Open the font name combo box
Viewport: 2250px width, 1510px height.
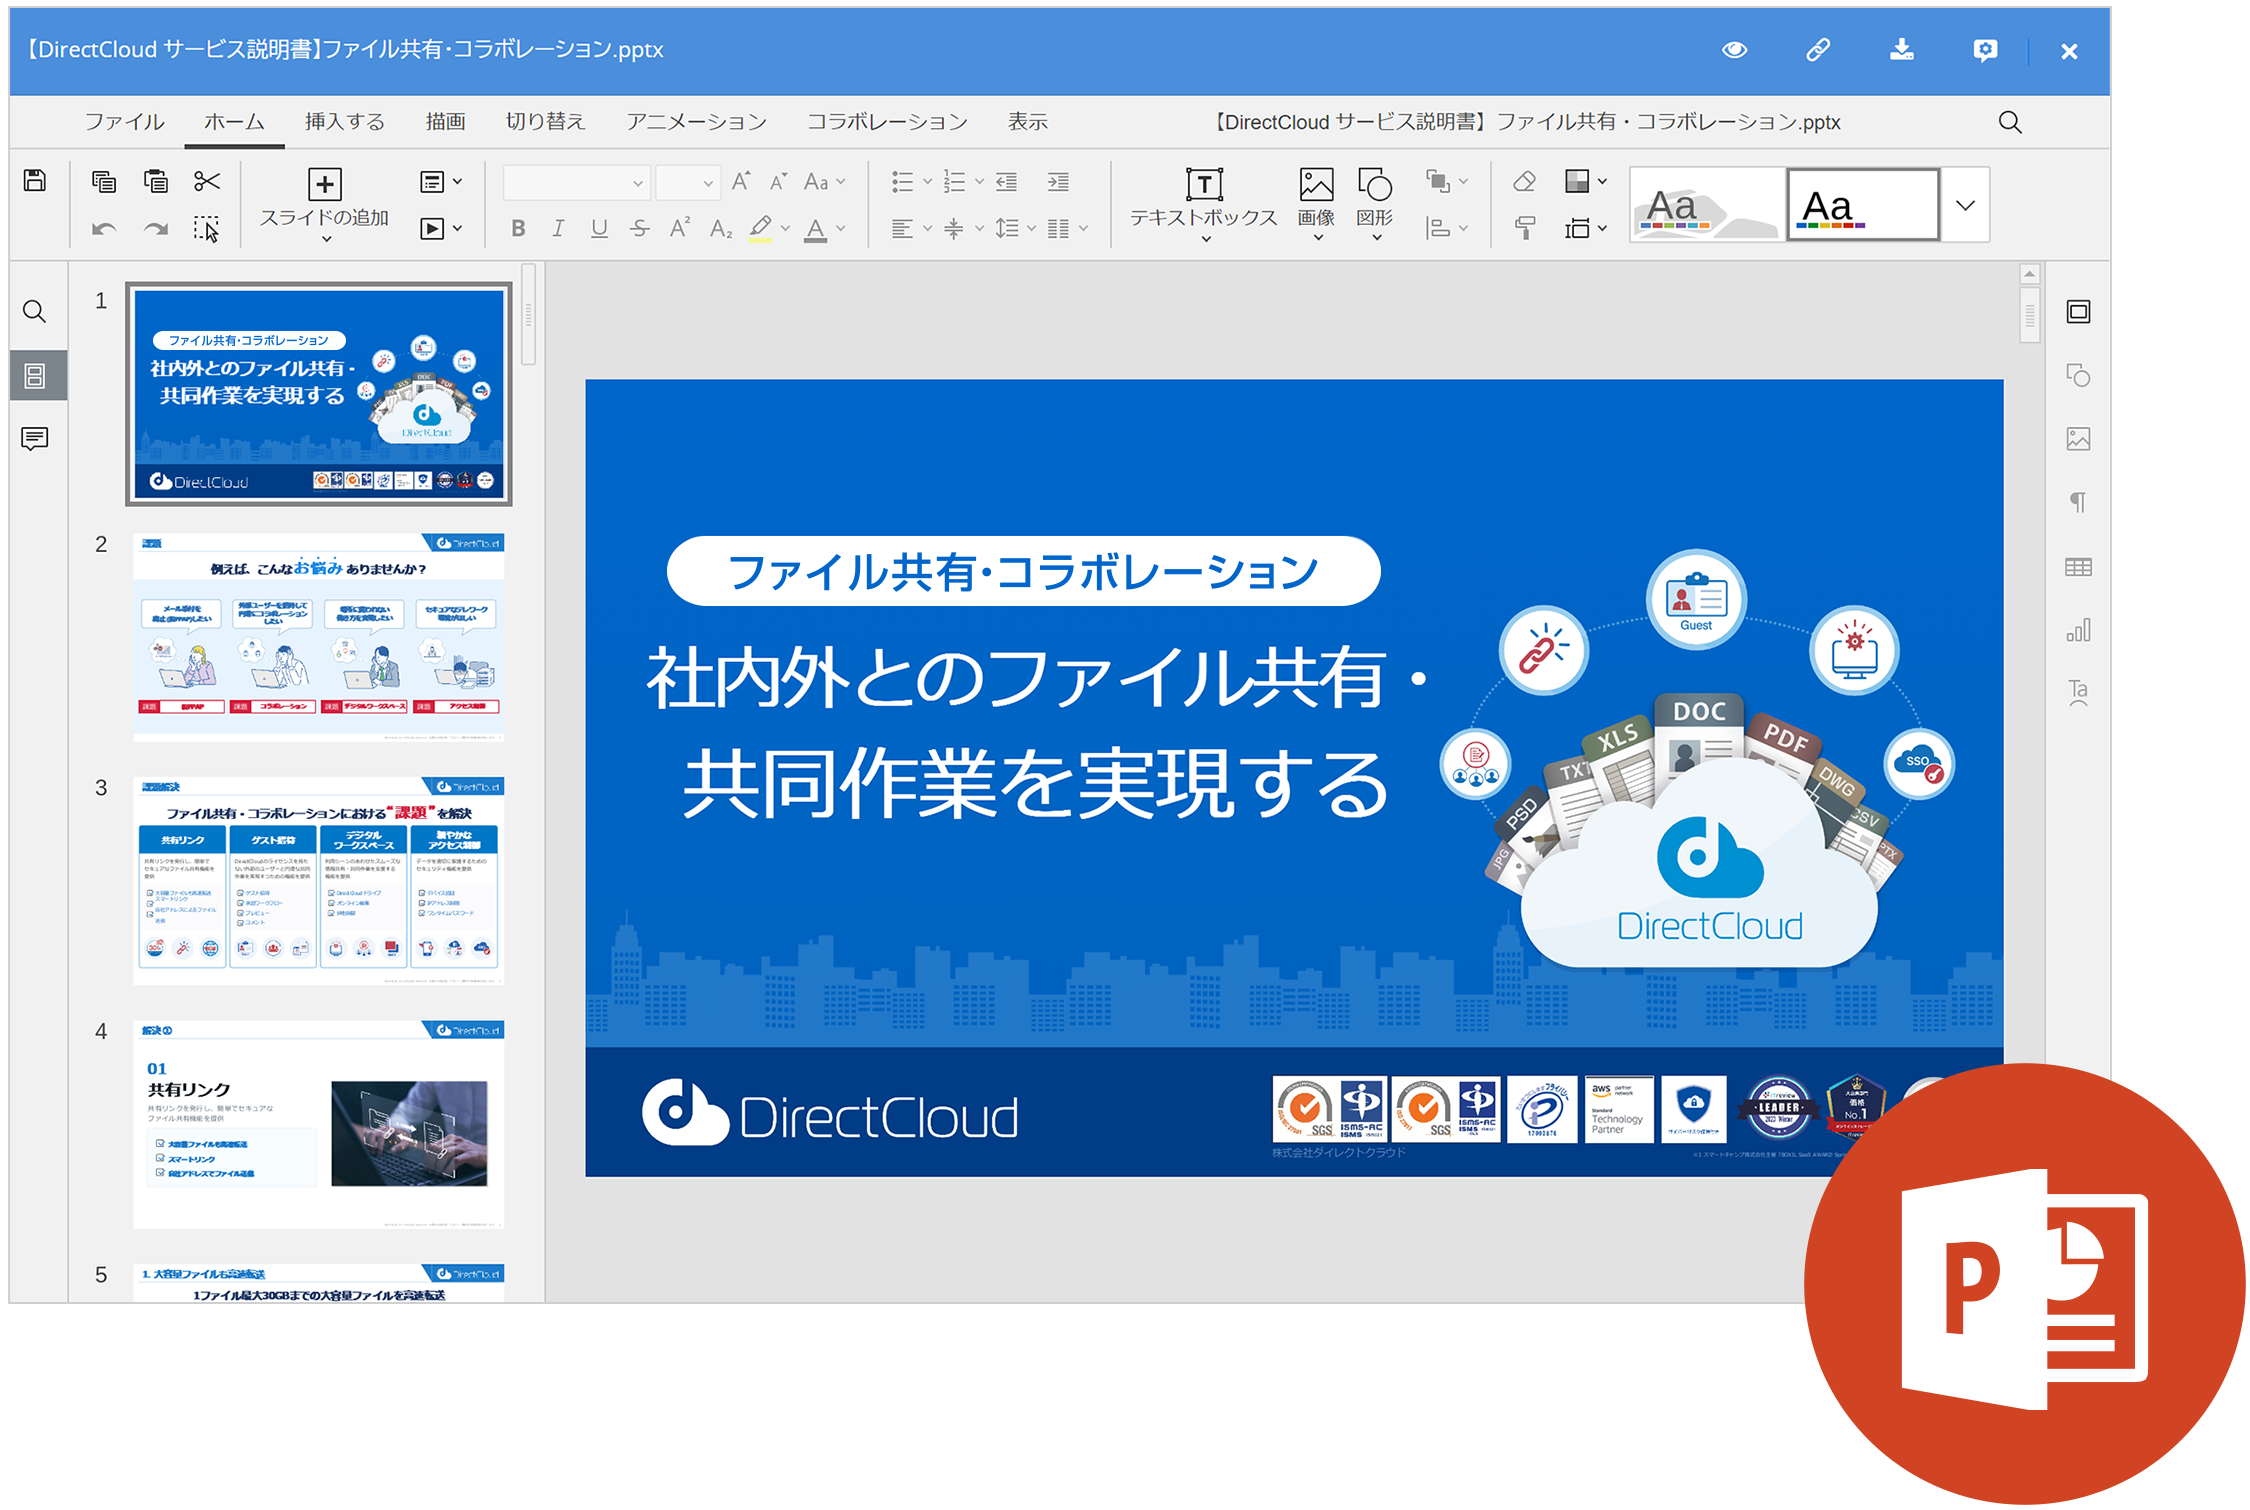577,183
